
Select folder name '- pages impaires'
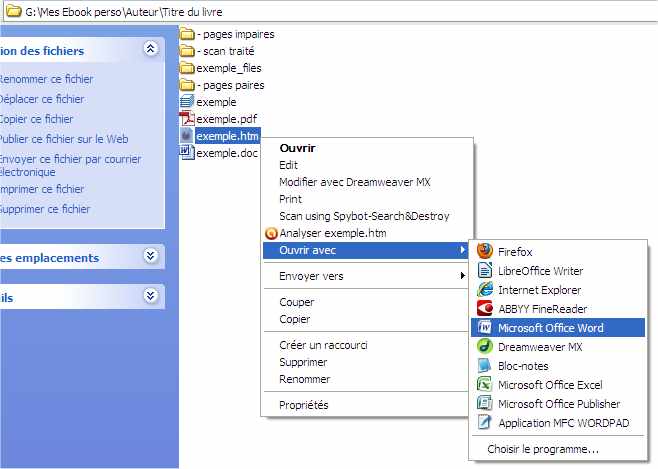click(235, 34)
